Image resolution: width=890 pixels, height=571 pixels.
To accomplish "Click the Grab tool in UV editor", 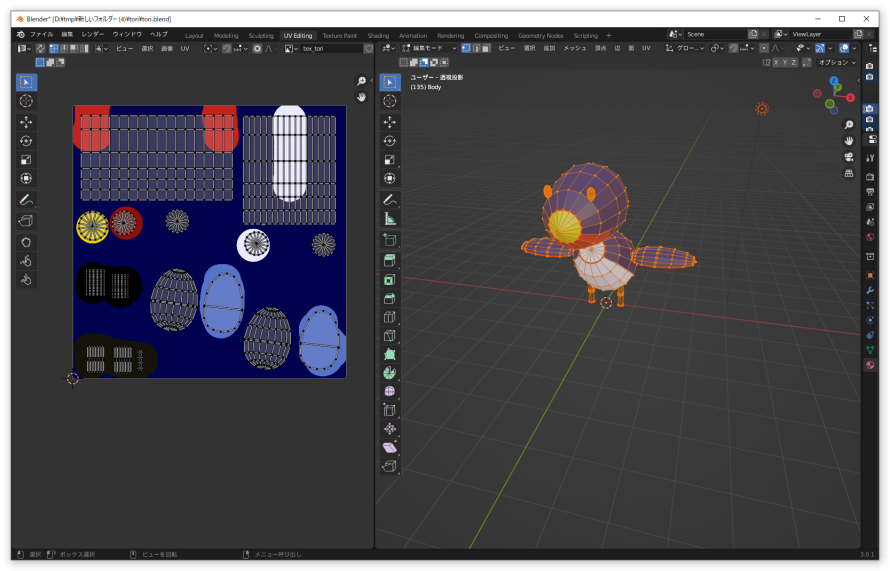I will (x=26, y=241).
